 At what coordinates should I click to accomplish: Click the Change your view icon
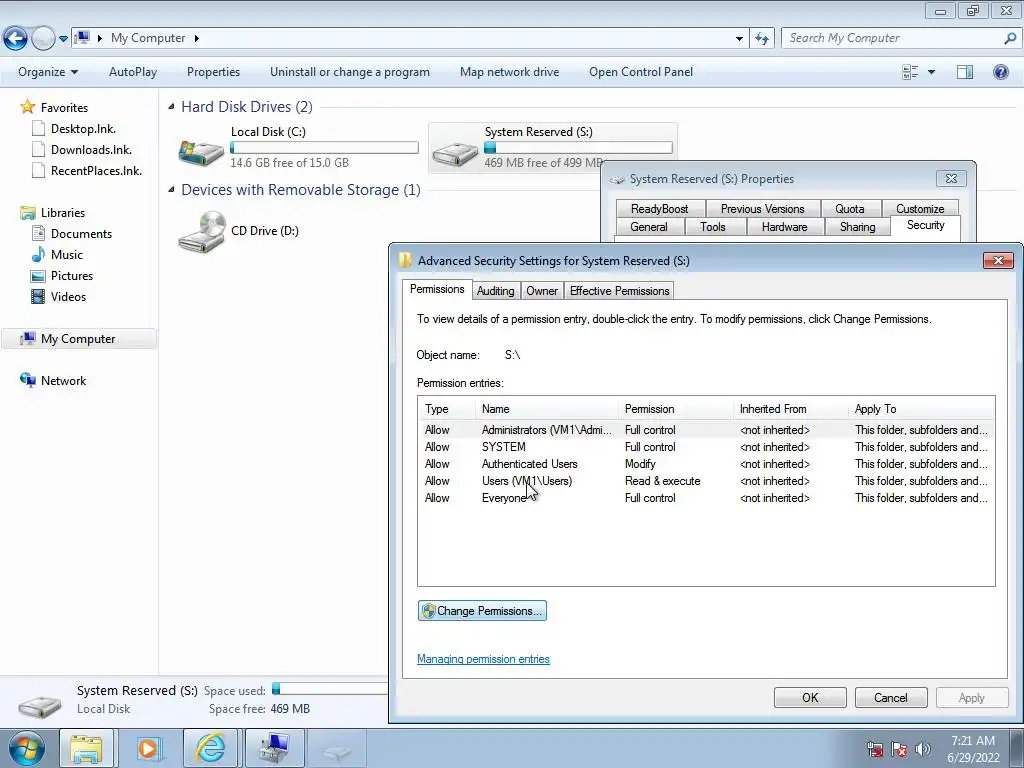click(x=910, y=72)
